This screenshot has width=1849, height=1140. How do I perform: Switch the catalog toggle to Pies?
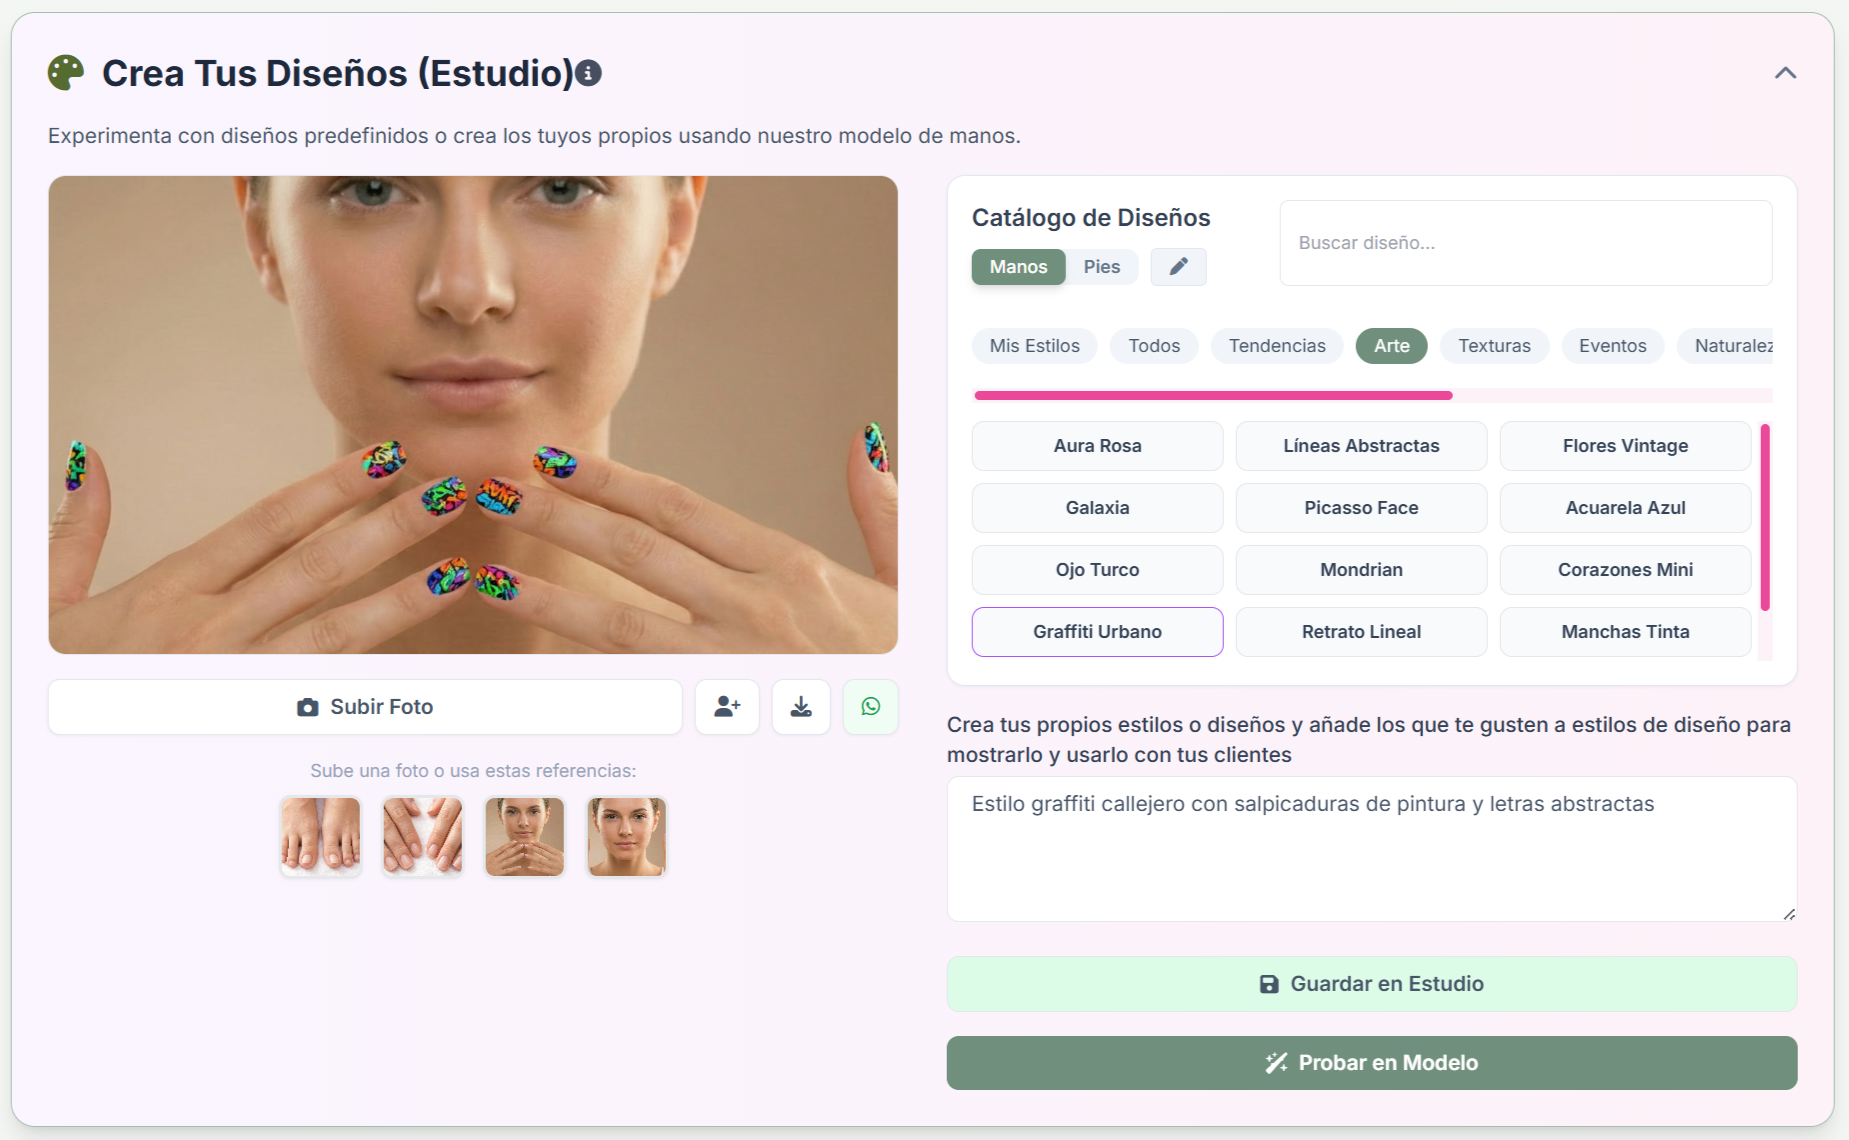click(1102, 267)
